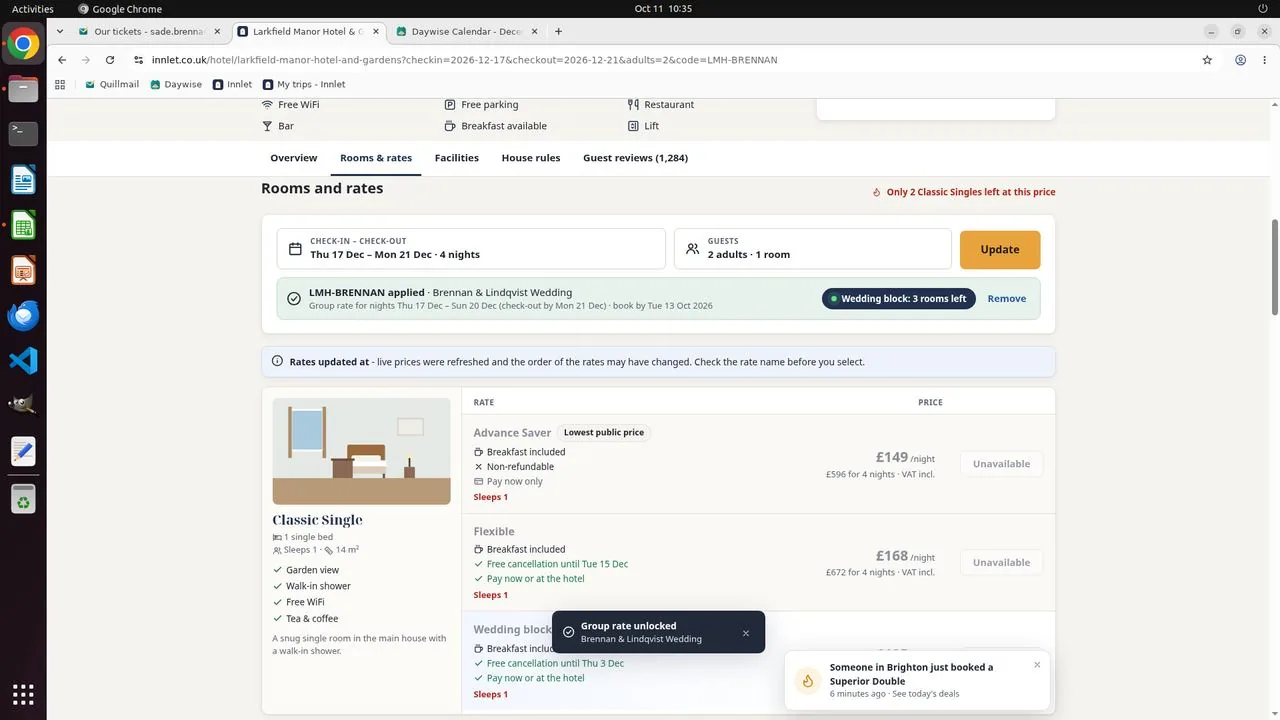Switch to the Daywise Calendar browser tab
Image resolution: width=1280 pixels, height=720 pixels.
(466, 31)
